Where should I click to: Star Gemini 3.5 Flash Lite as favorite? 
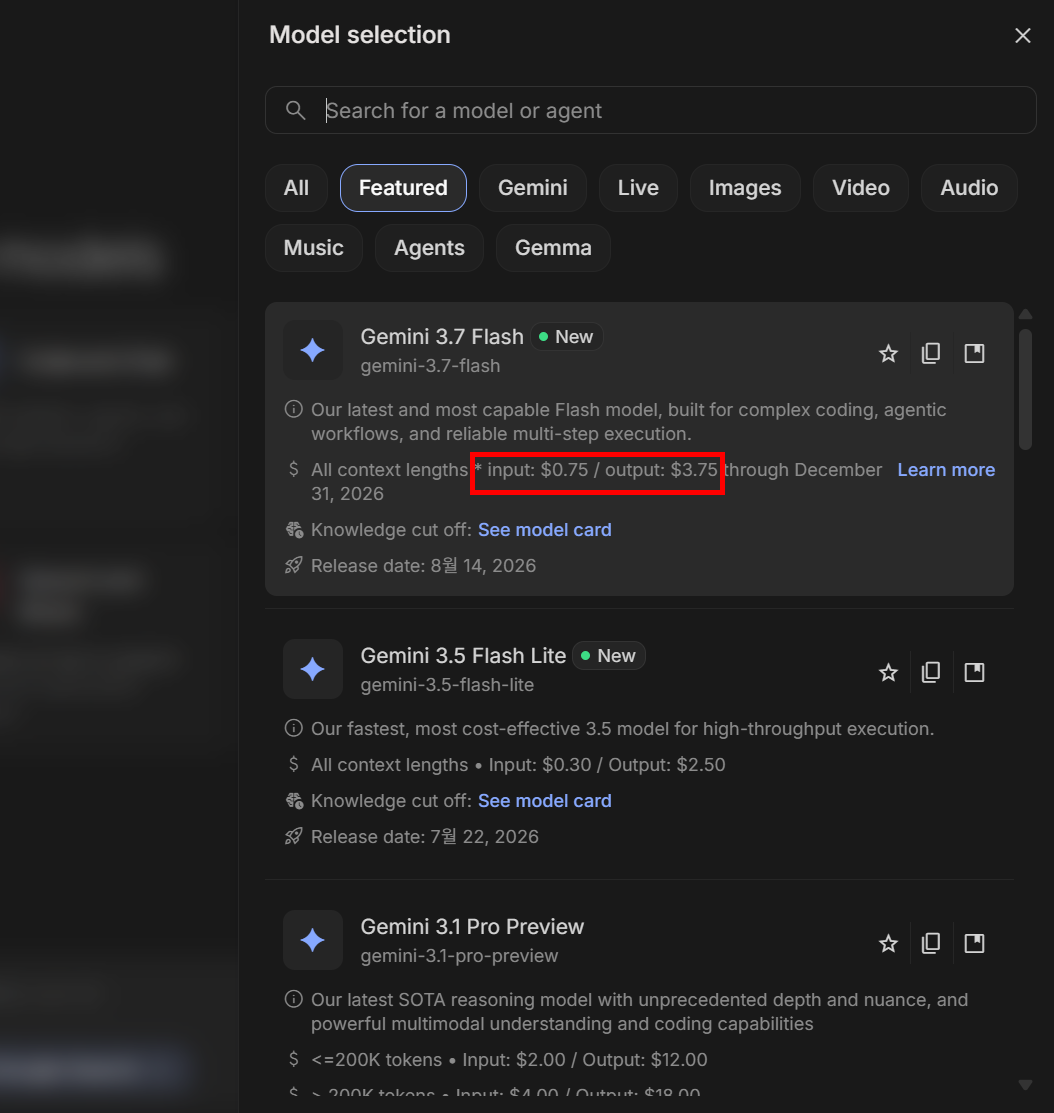(888, 672)
